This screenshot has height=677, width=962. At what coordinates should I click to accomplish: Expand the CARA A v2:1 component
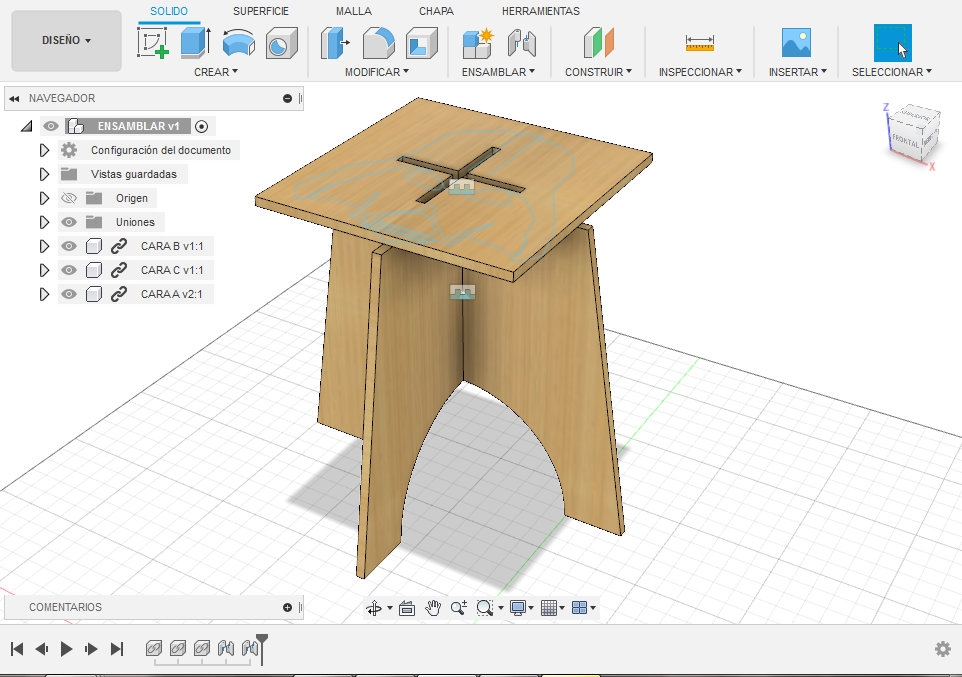[44, 294]
